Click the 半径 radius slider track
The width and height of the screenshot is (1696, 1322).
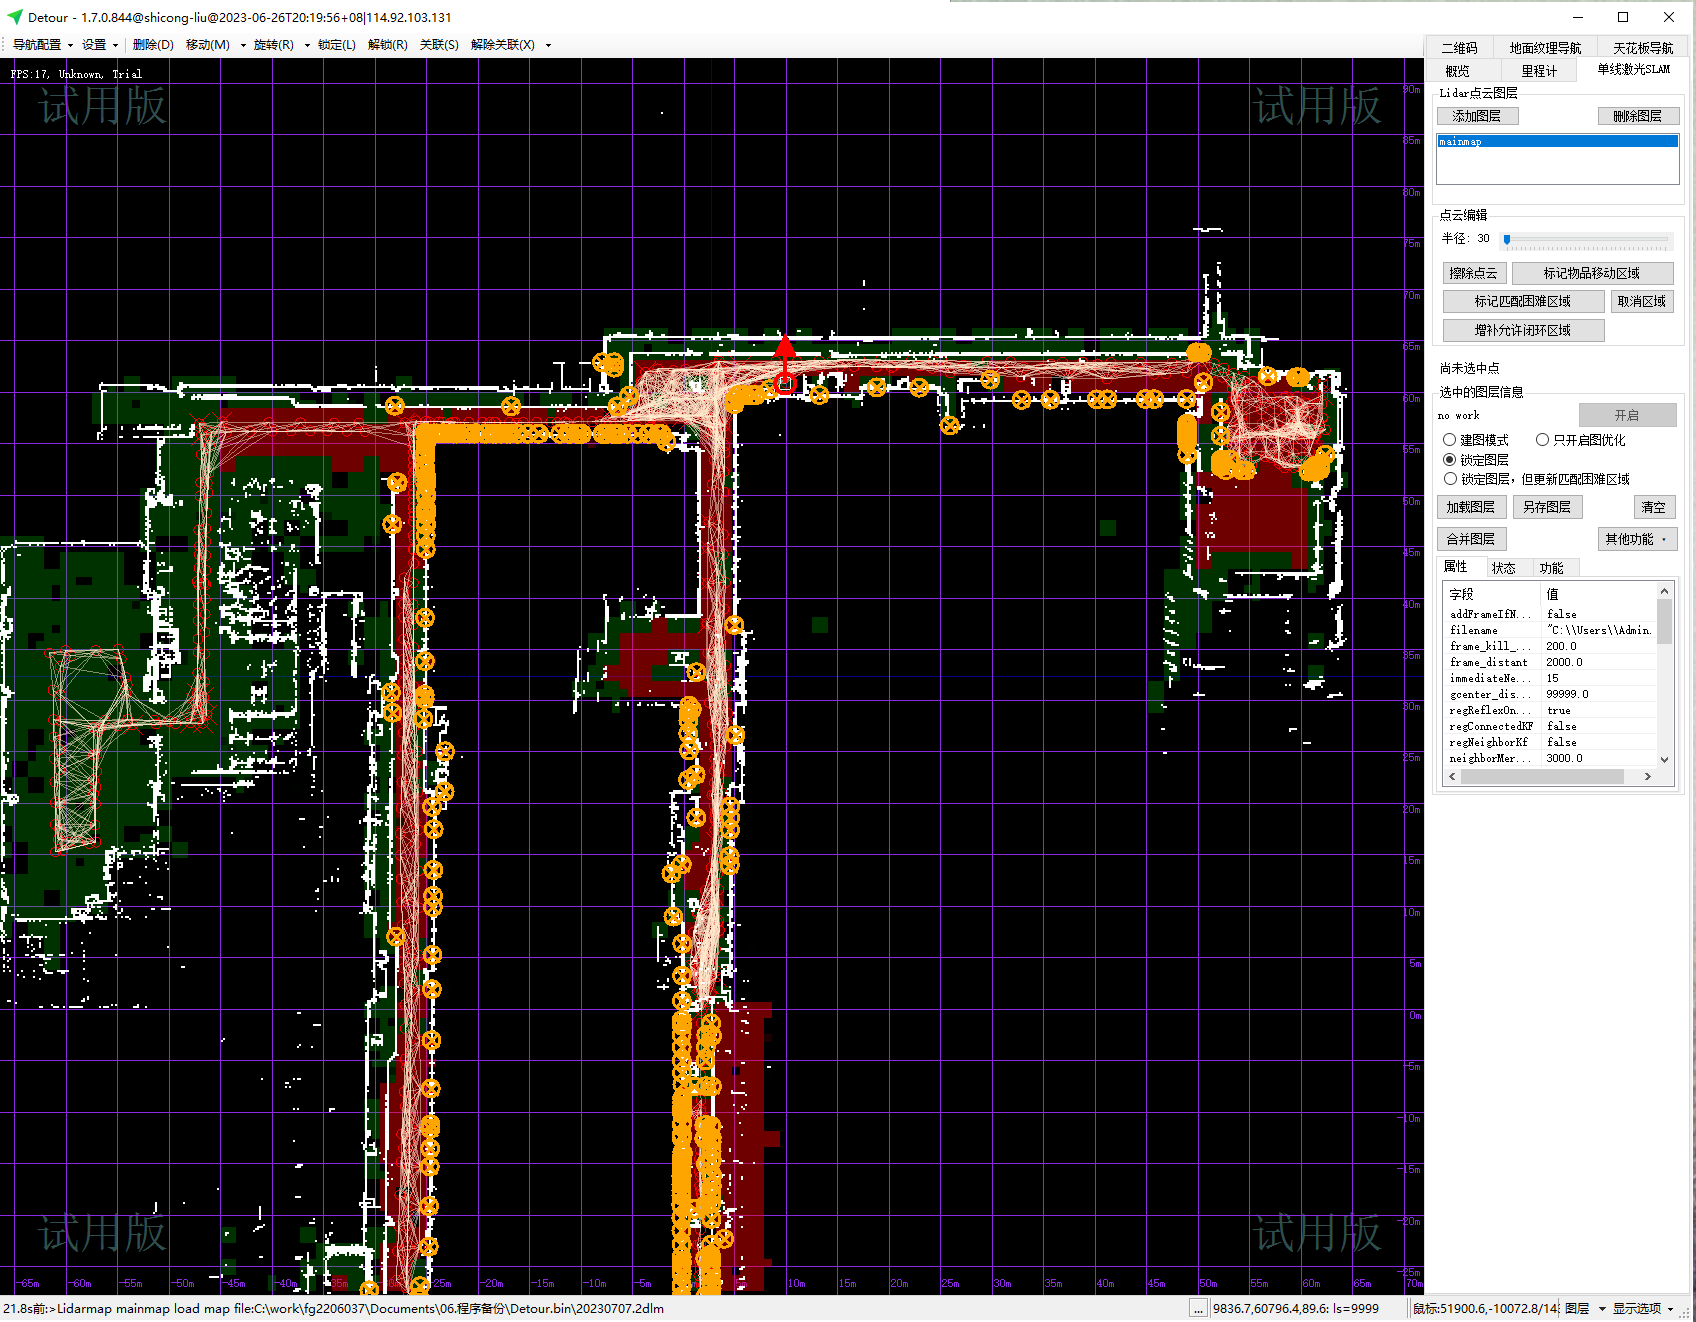pos(1586,240)
